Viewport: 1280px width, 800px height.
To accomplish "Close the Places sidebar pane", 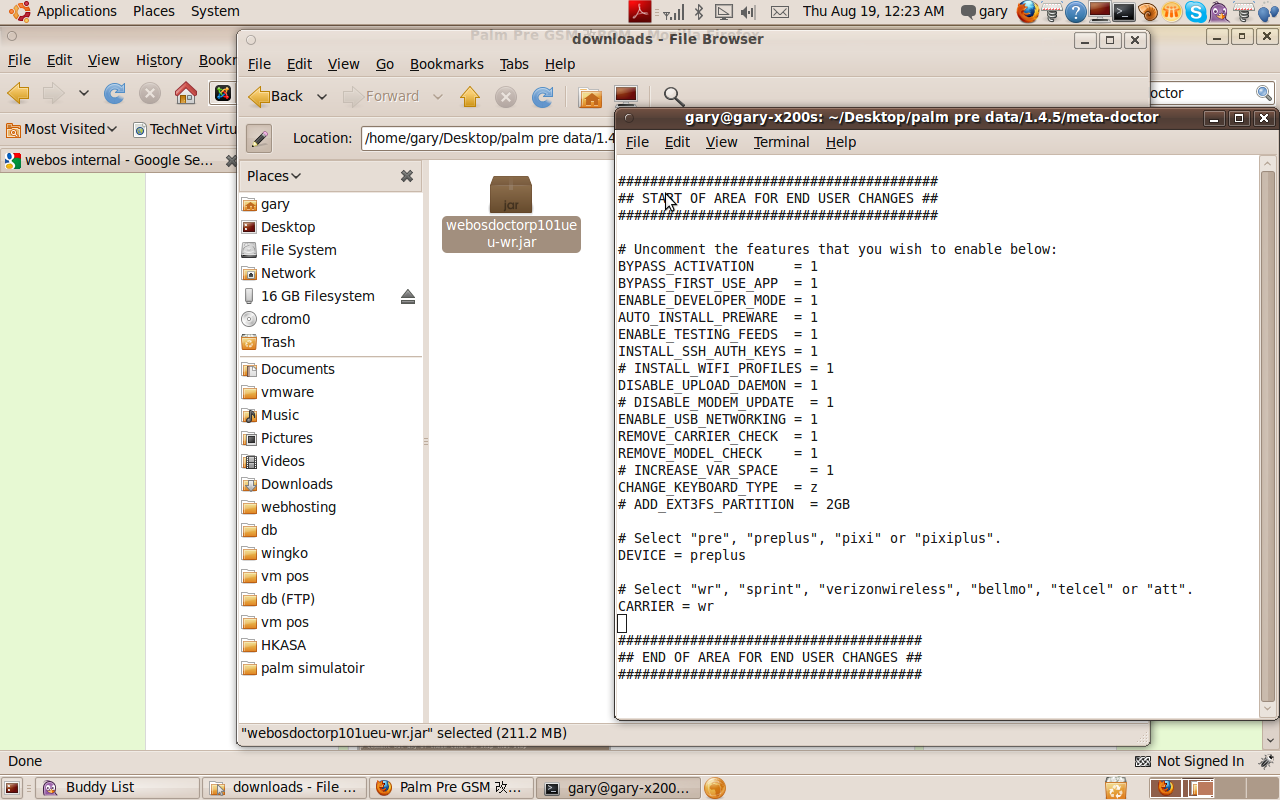I will [407, 176].
